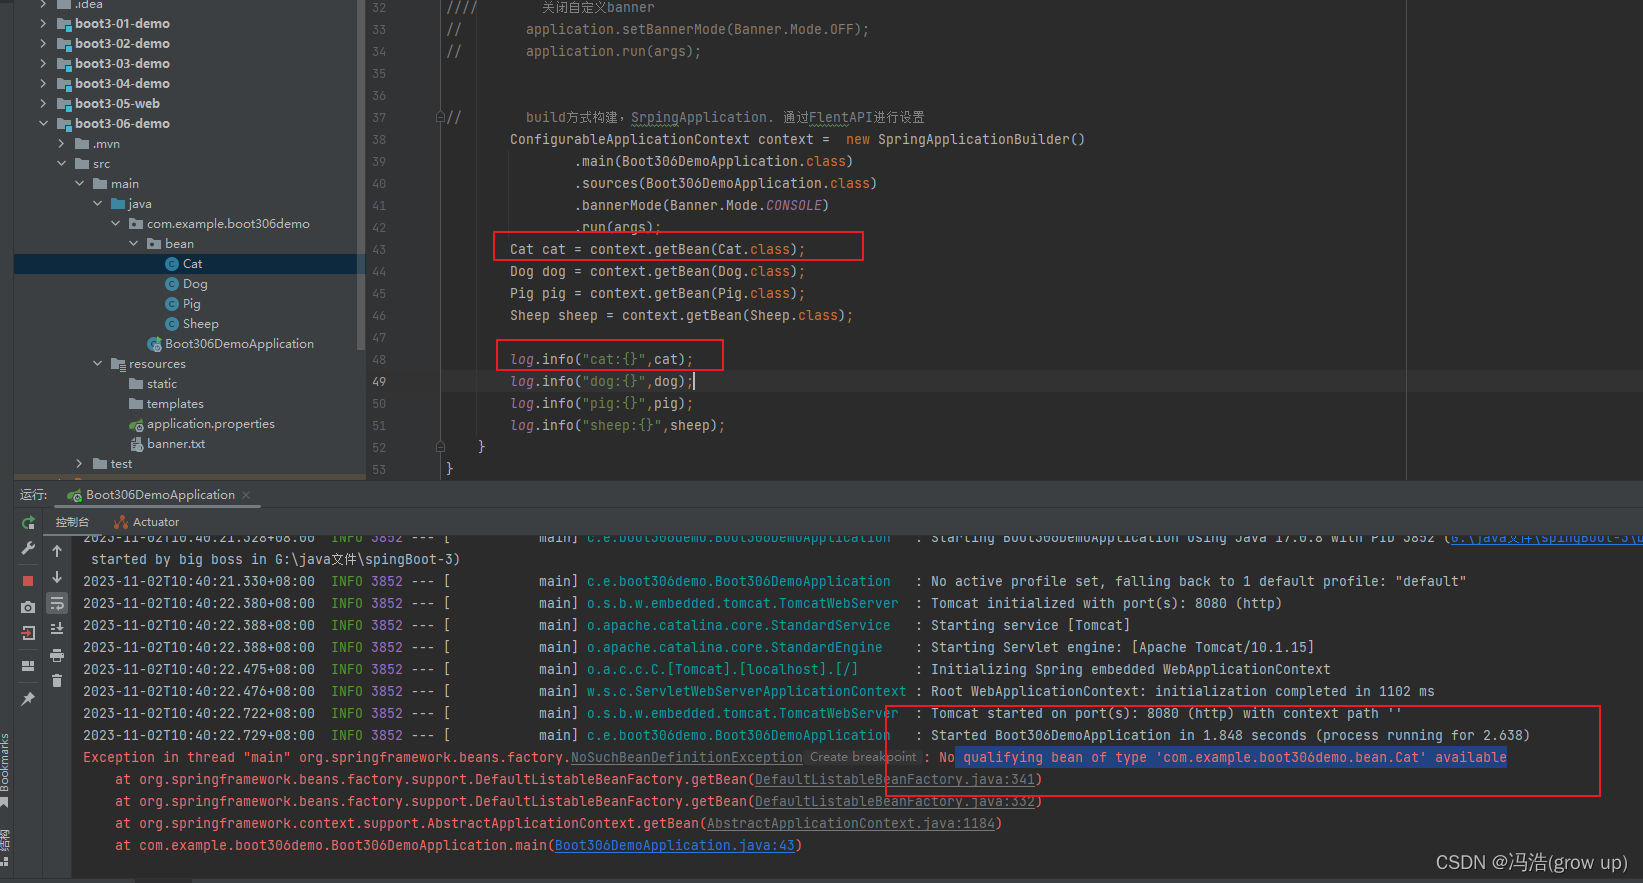Stop the running application with the red square

[28, 580]
